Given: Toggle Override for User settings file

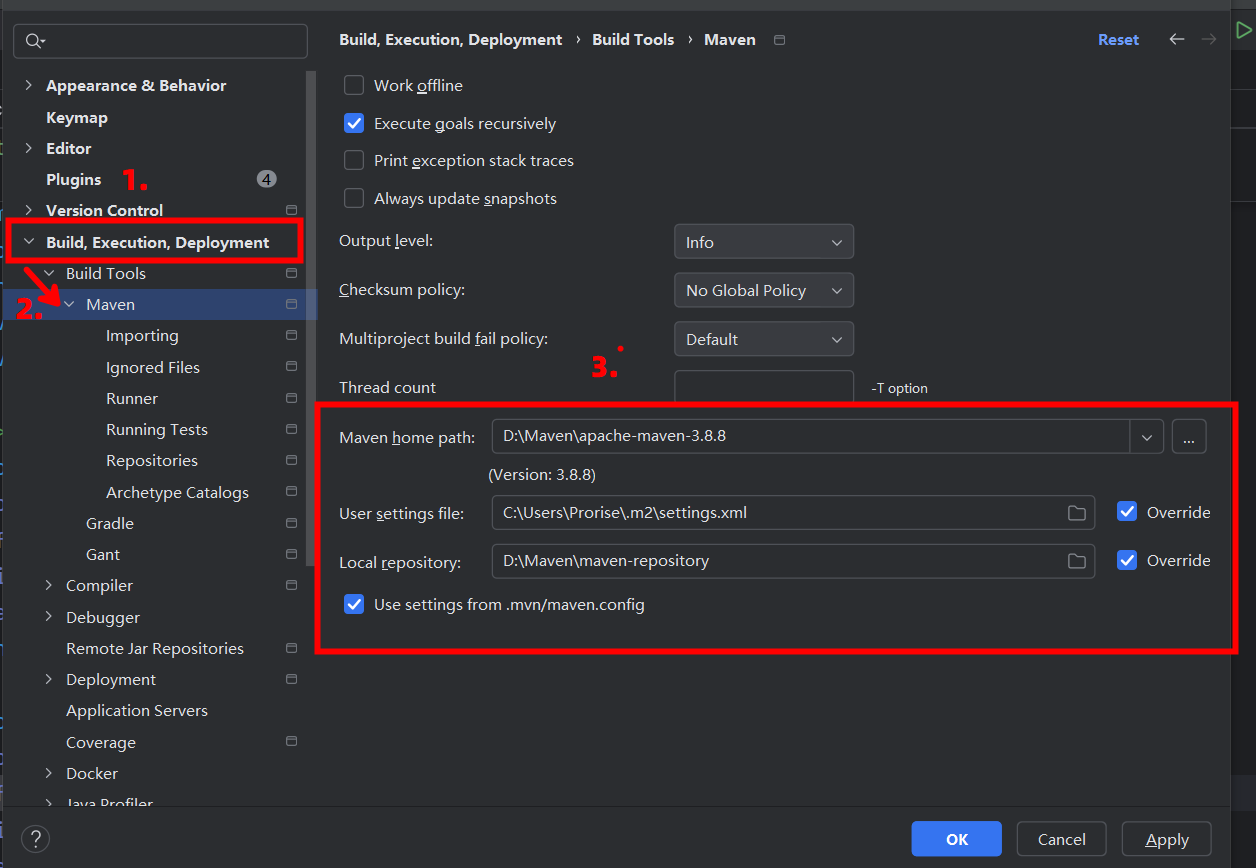Looking at the screenshot, I should tap(1127, 512).
